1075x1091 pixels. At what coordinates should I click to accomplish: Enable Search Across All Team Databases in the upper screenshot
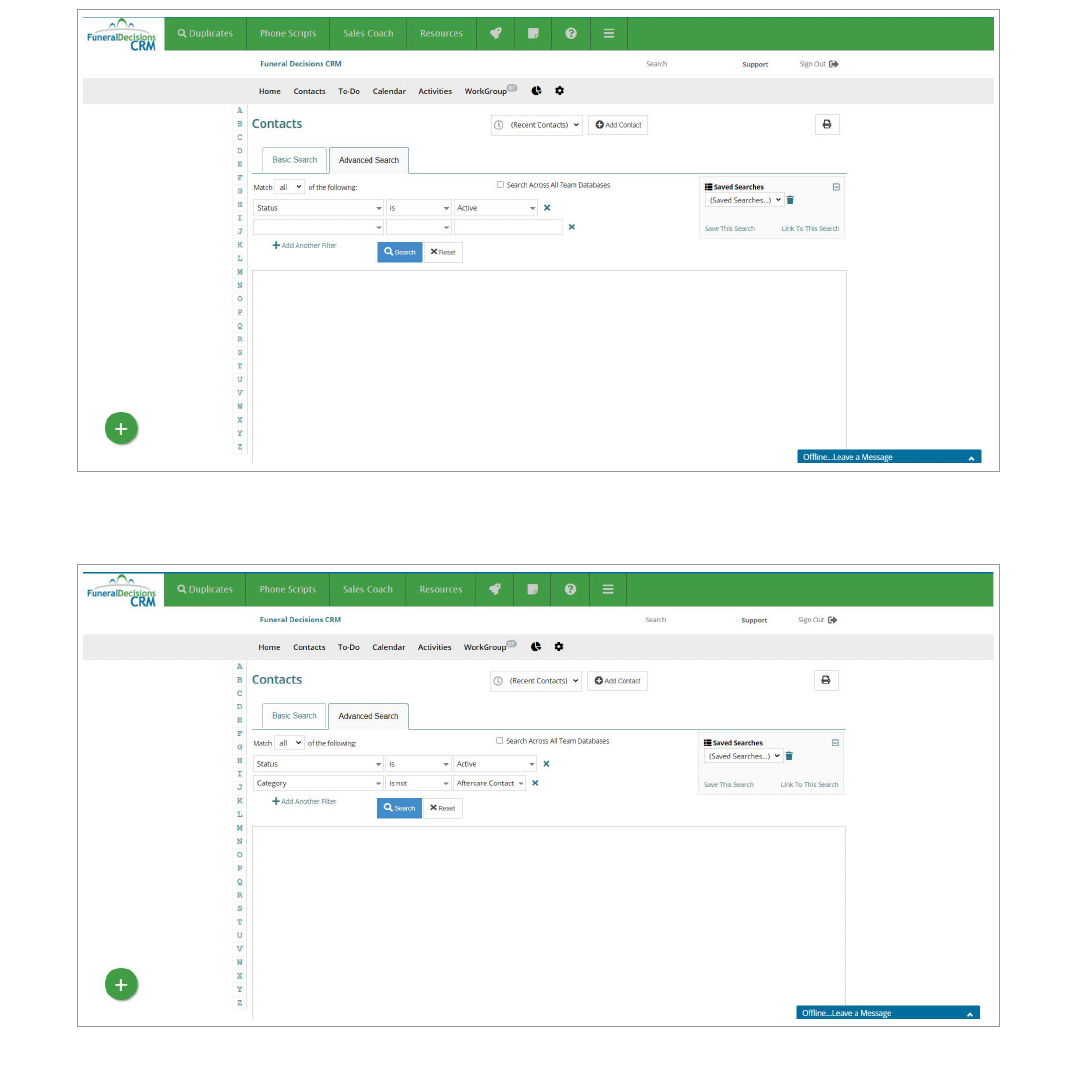click(501, 185)
